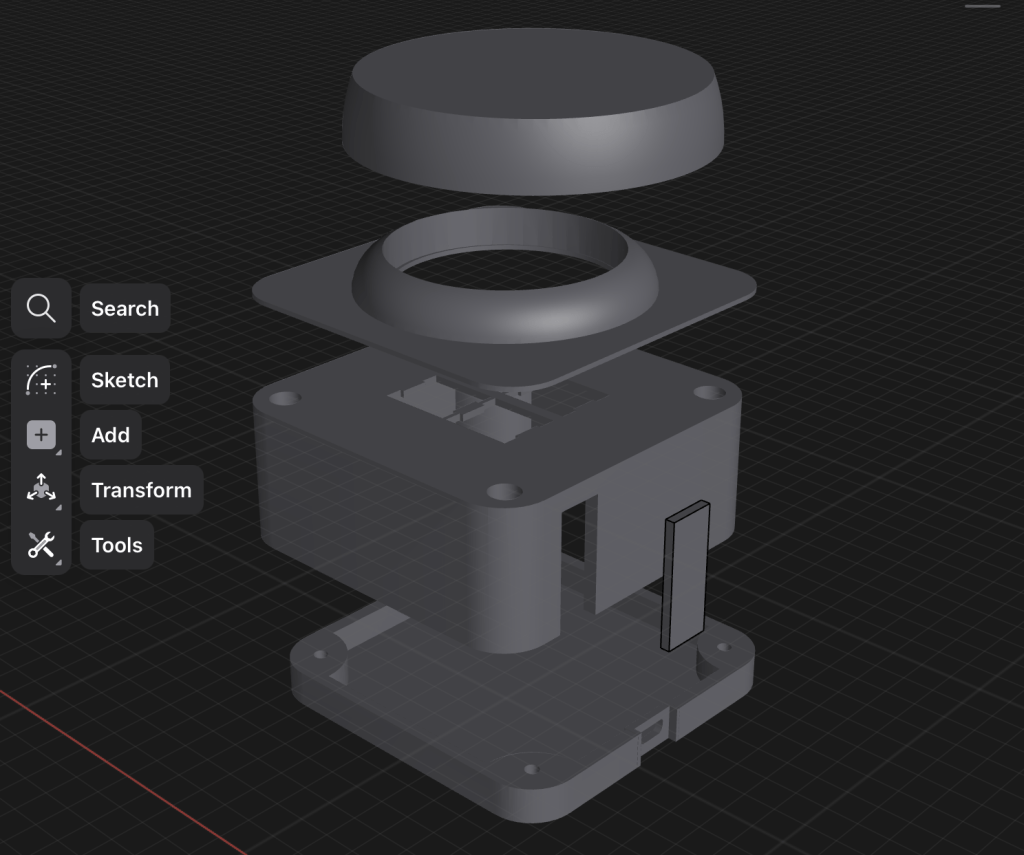Viewport: 1024px width, 855px height.
Task: Tap the handle bar at top right
Action: tap(982, 6)
